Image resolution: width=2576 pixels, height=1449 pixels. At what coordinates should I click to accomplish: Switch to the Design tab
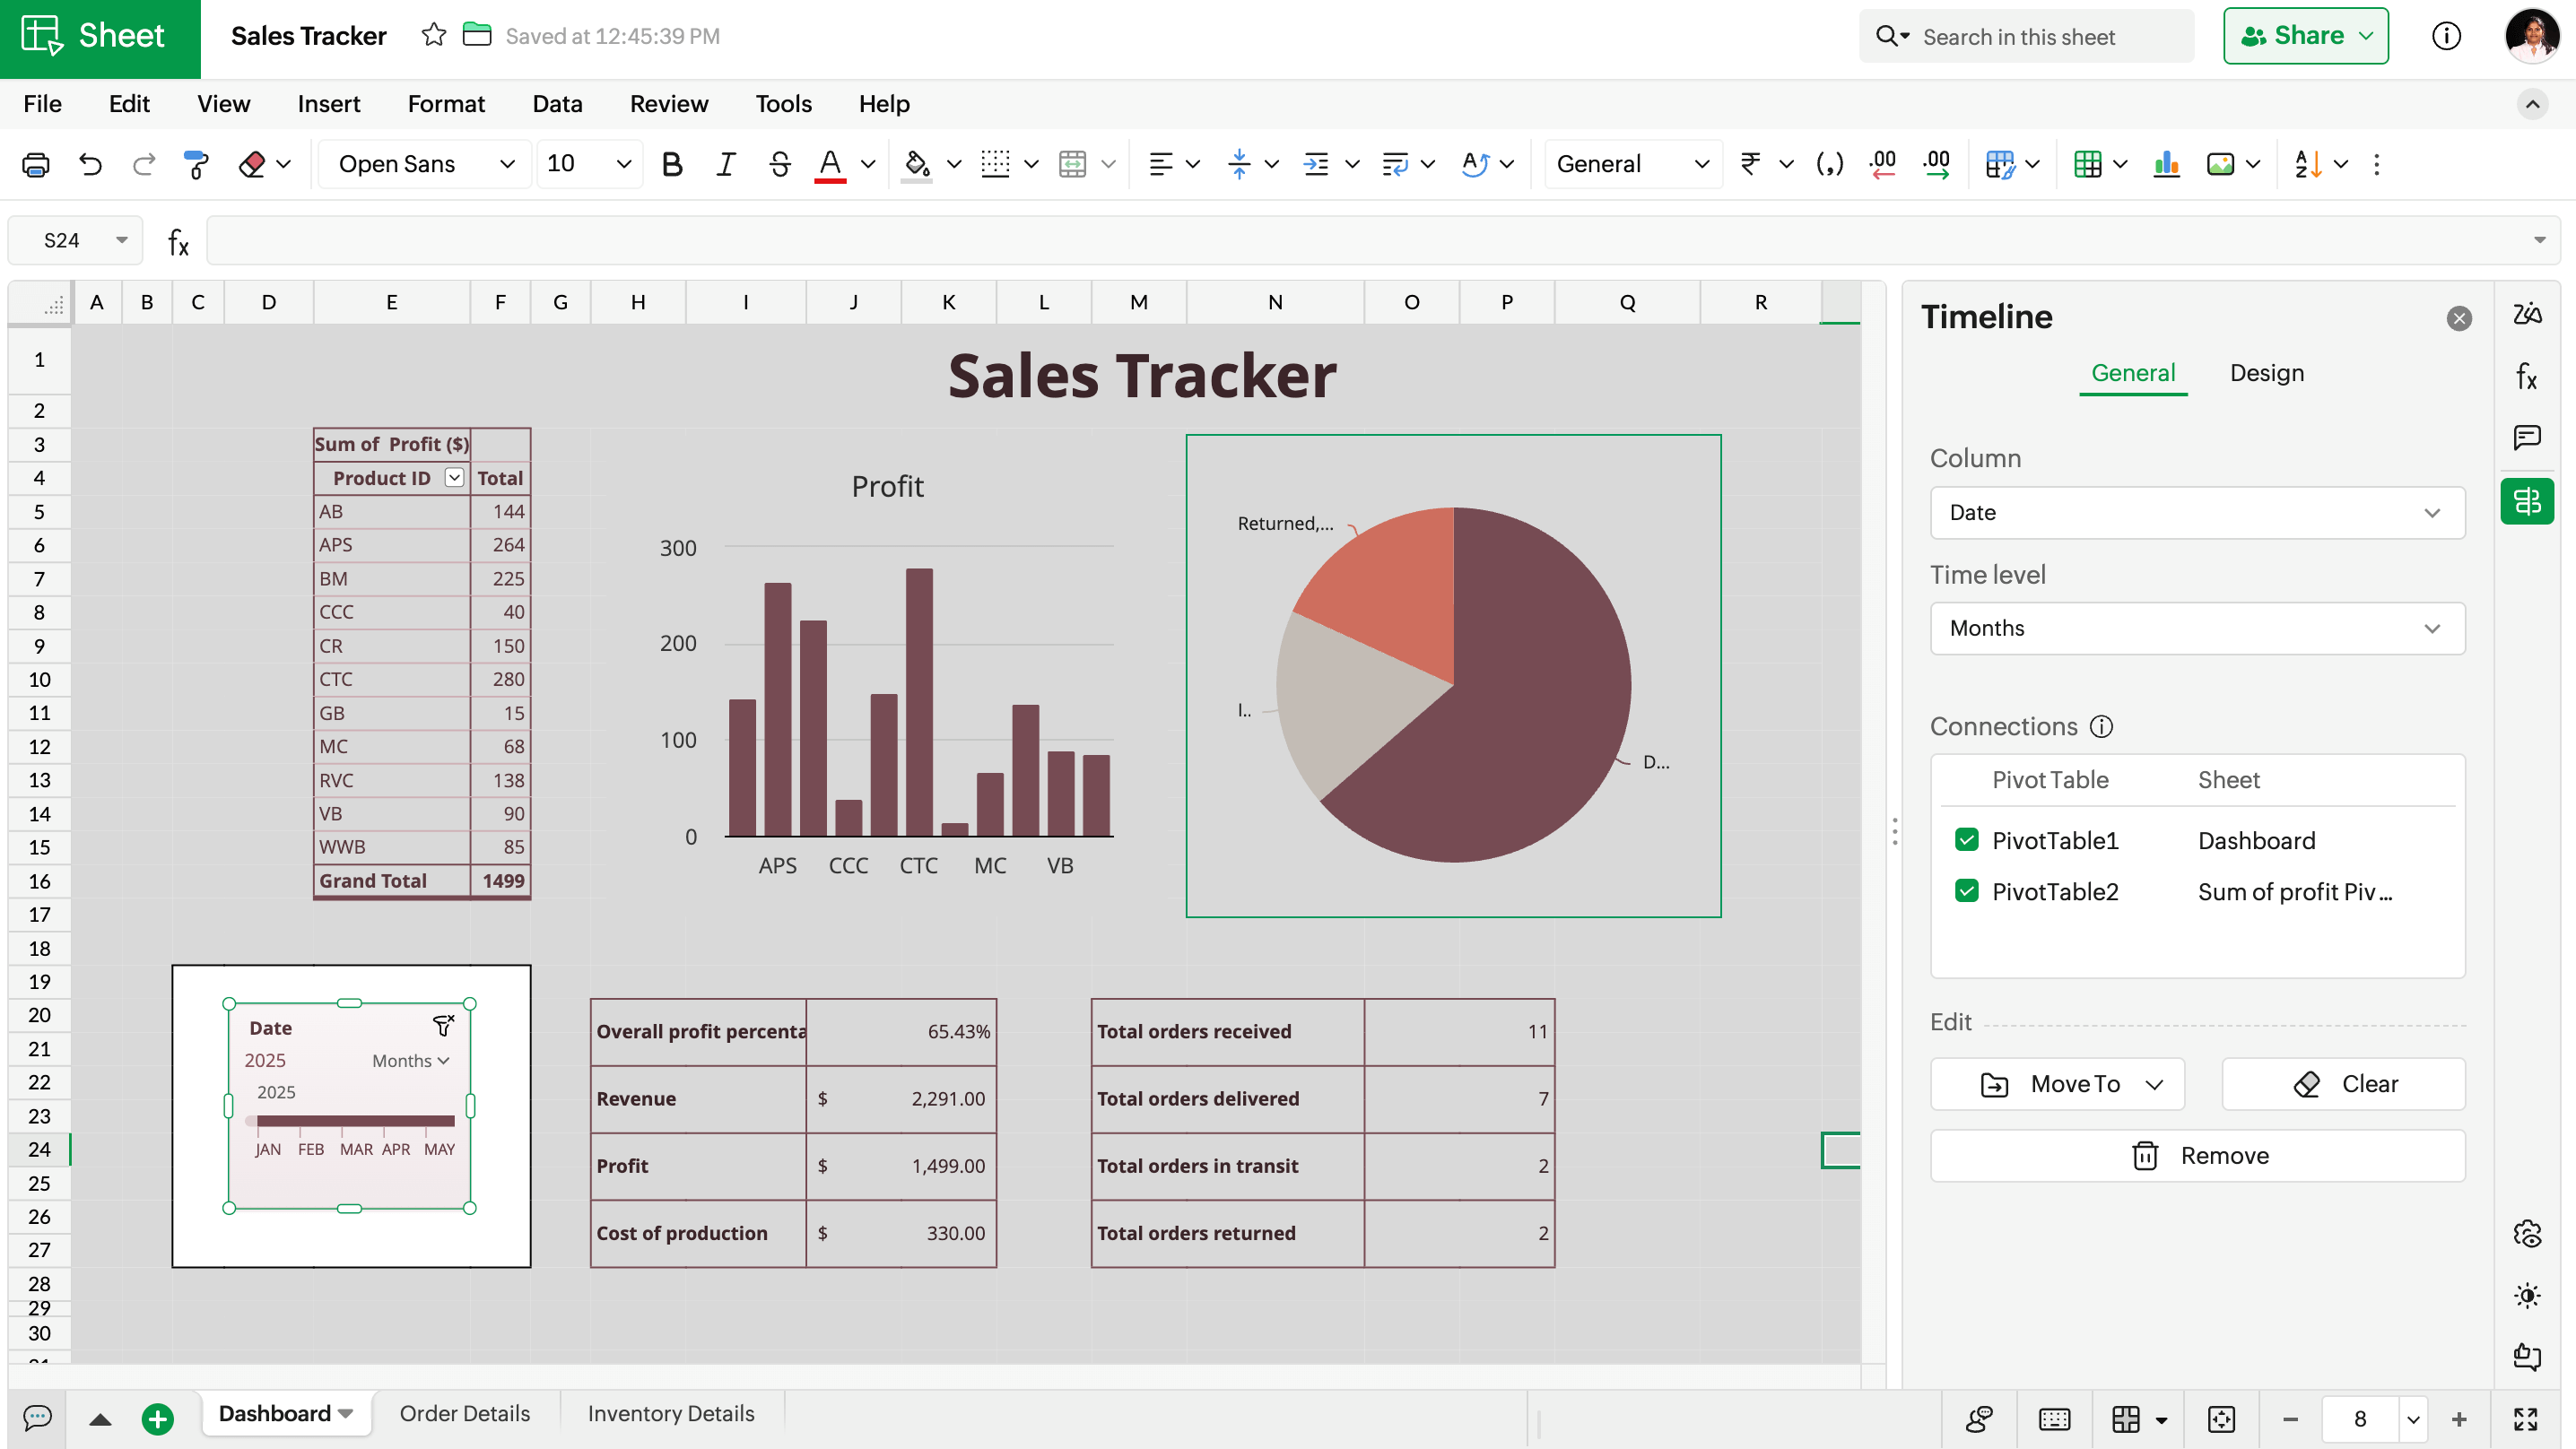[2266, 373]
